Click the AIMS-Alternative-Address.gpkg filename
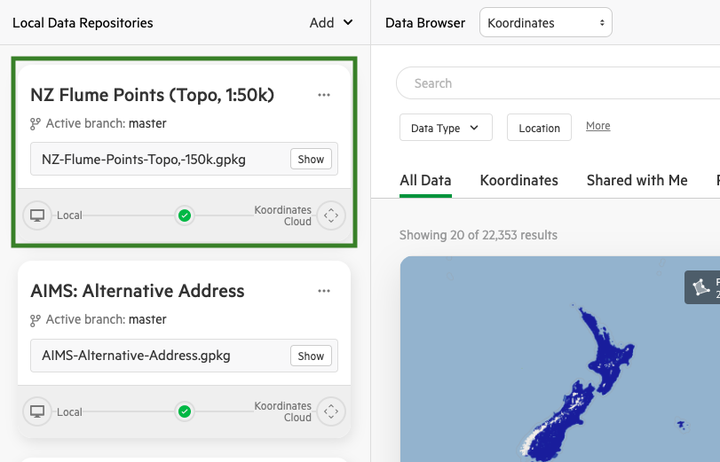 click(x=136, y=356)
